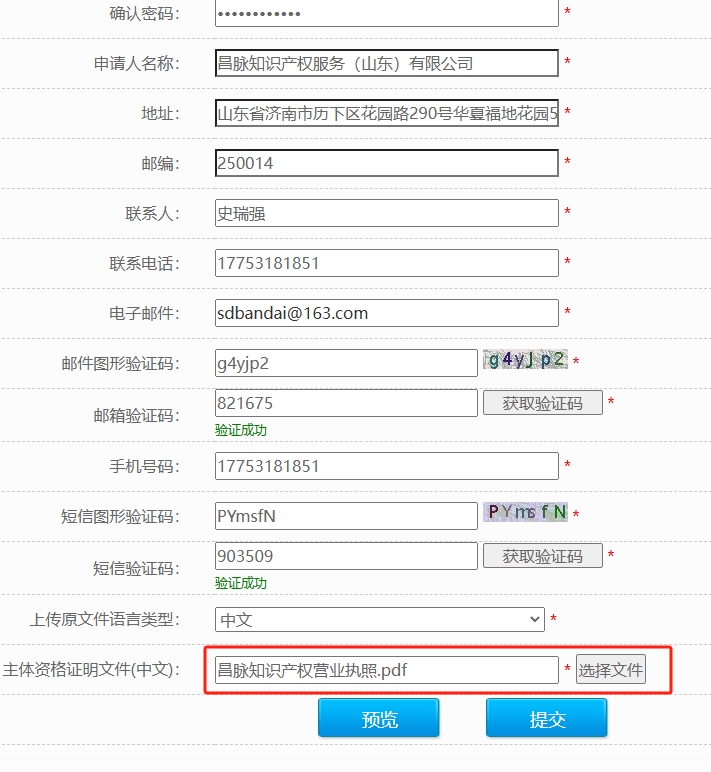The width and height of the screenshot is (711, 772).
Task: Click the 短信图形验证码 text input
Action: [x=346, y=516]
